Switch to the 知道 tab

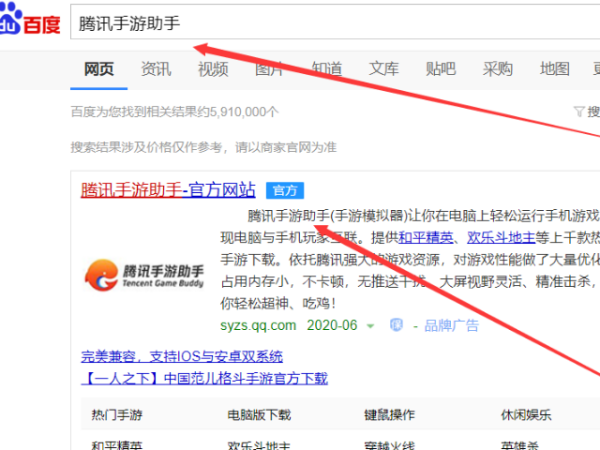[x=327, y=69]
